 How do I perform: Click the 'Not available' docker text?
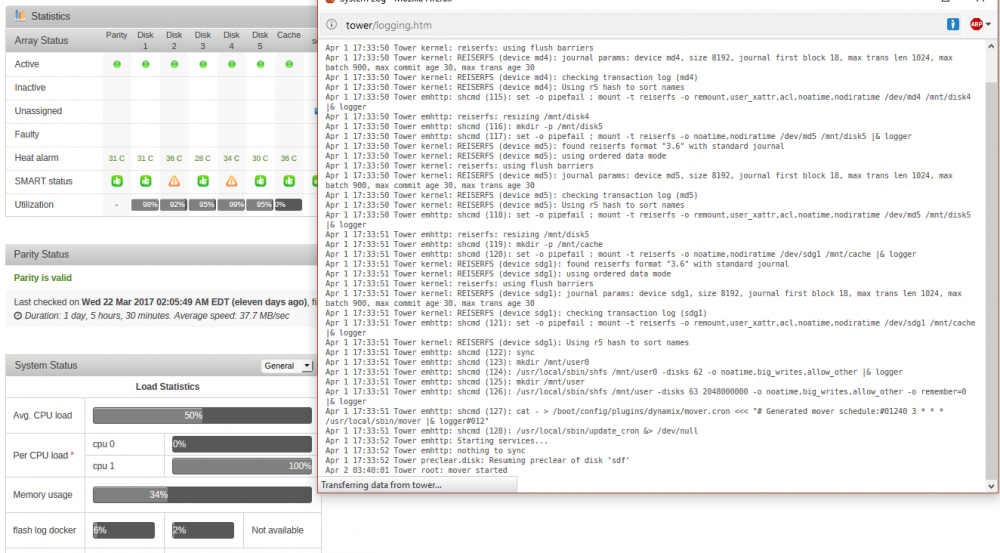tap(277, 530)
